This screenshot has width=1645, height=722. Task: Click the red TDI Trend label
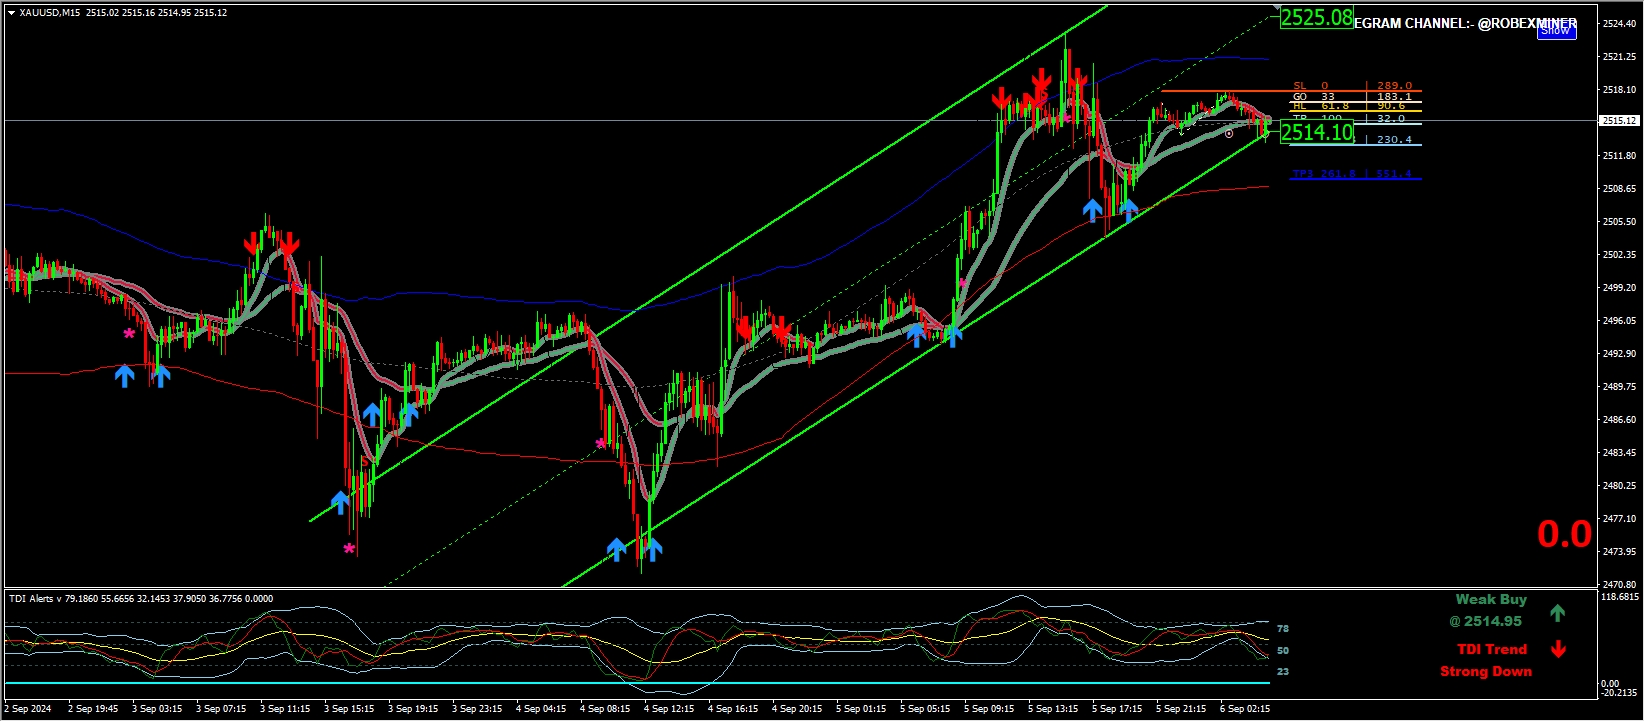point(1492,649)
